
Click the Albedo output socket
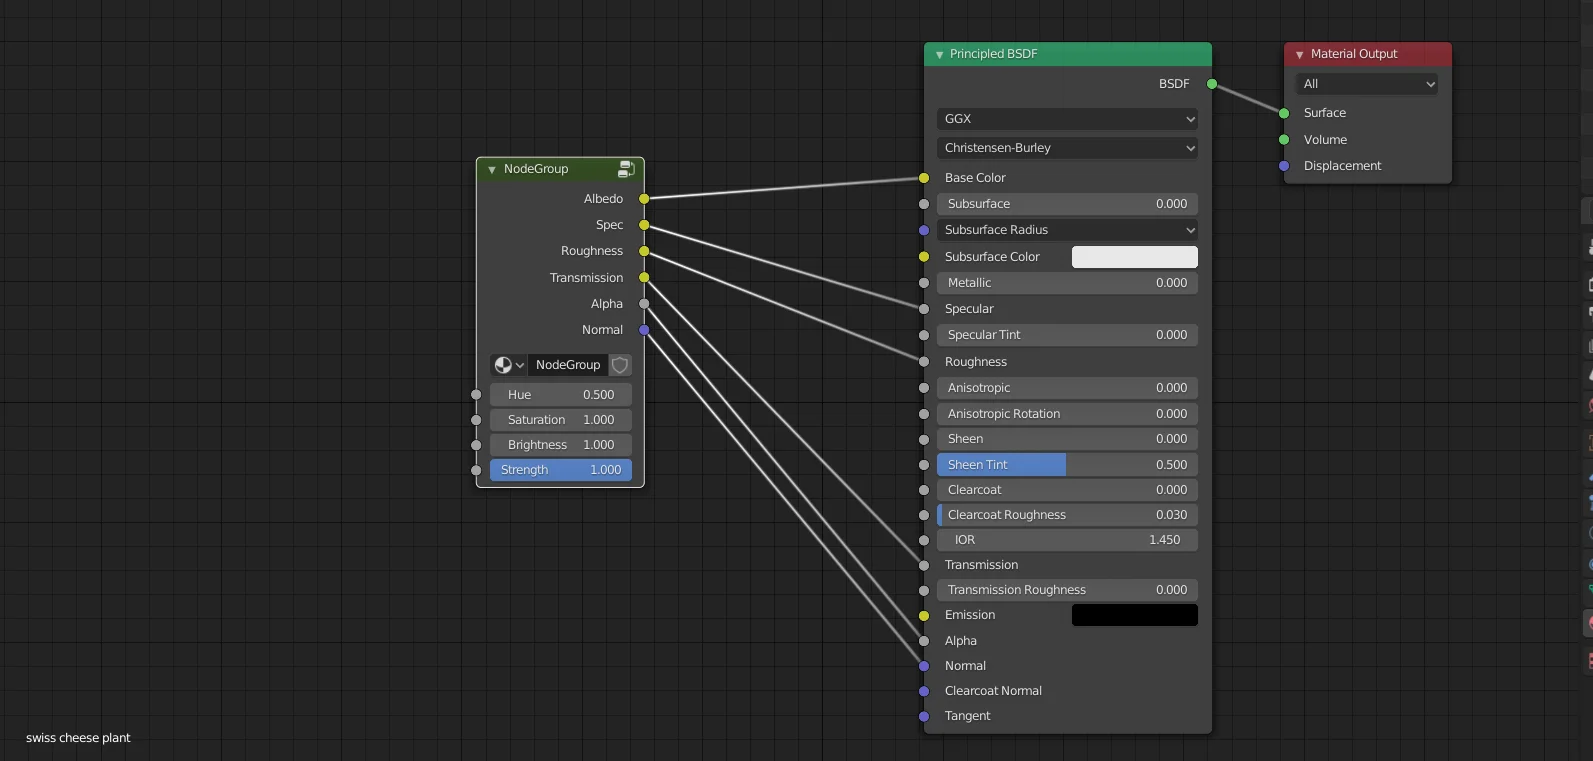coord(644,199)
